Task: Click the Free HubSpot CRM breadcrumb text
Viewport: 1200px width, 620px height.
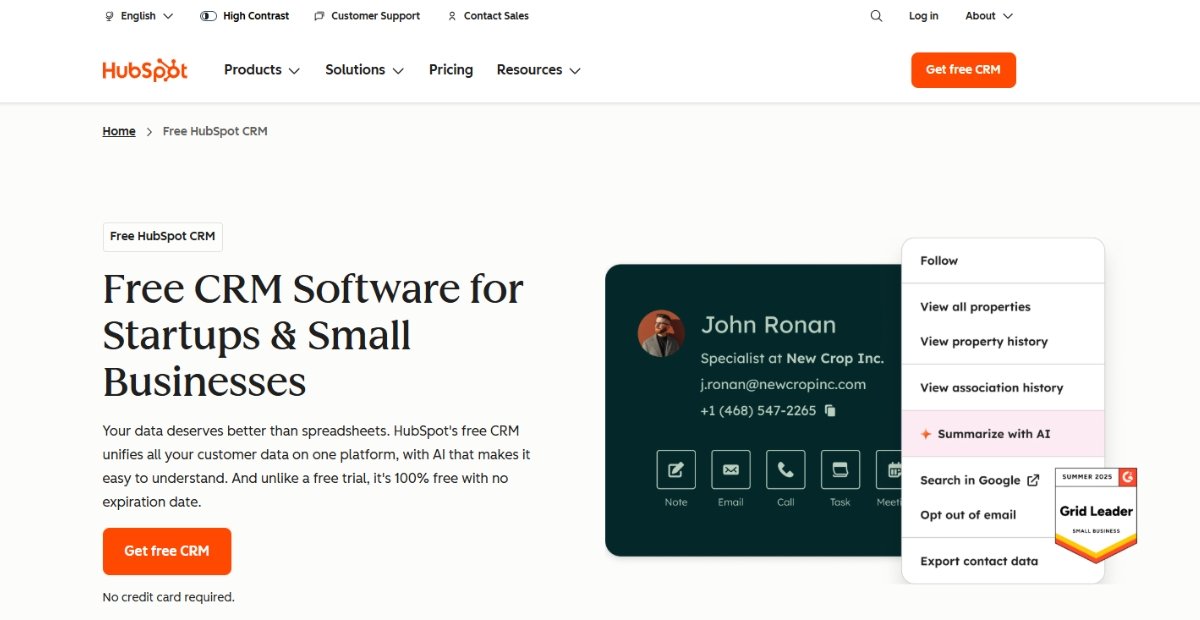Action: coord(215,131)
